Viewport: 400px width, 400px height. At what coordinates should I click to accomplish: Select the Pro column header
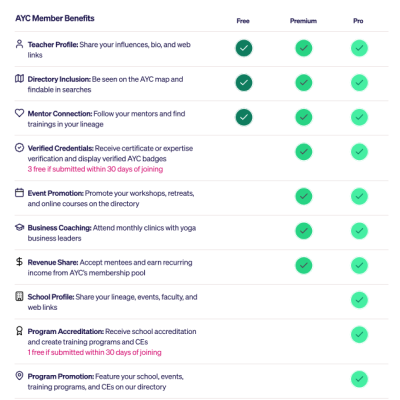[x=358, y=21]
